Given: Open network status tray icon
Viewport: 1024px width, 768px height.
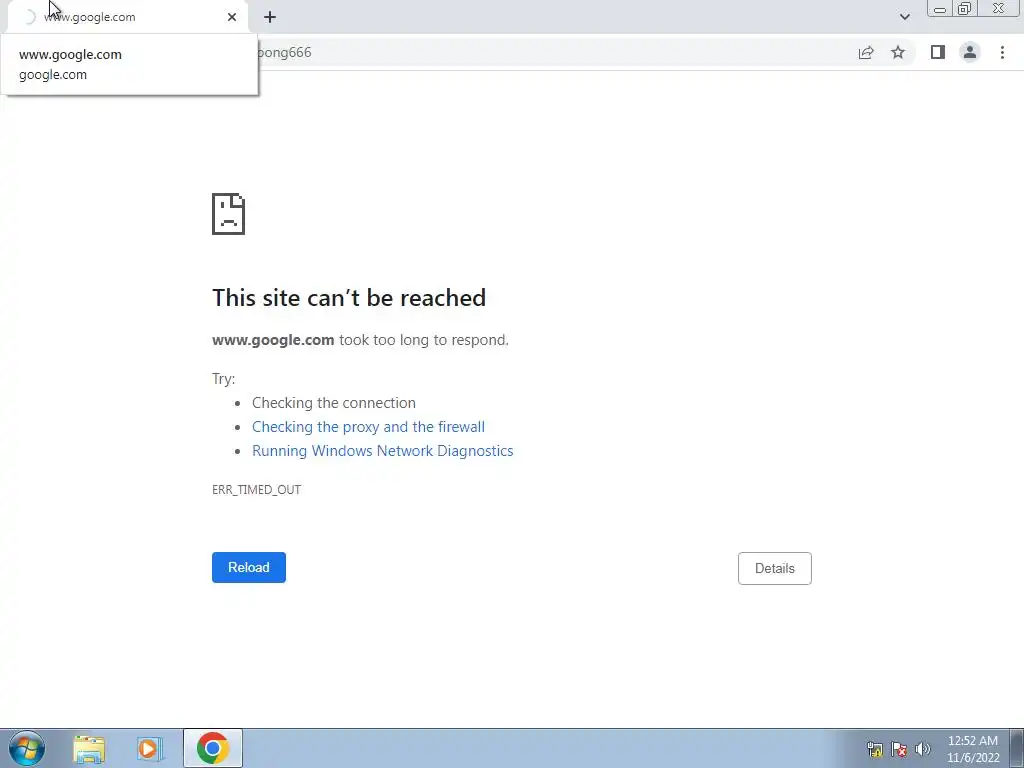Looking at the screenshot, I should tap(874, 749).
